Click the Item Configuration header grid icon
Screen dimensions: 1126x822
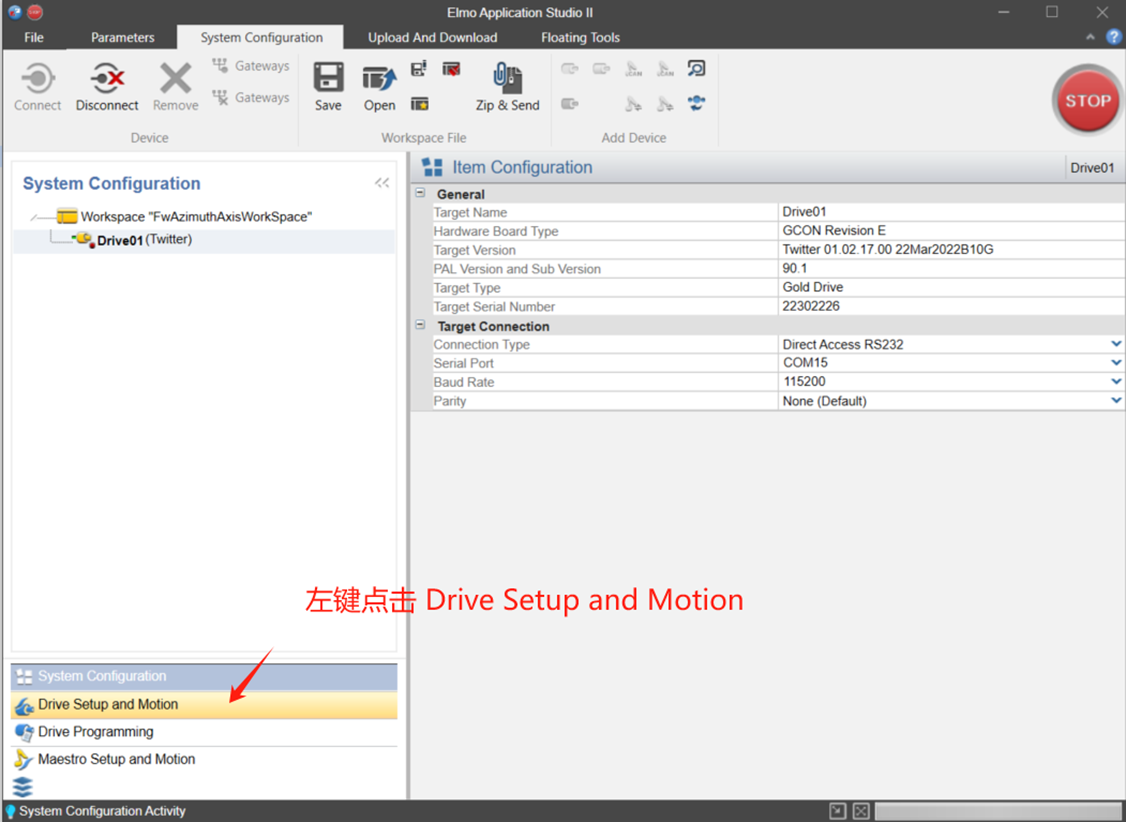pyautogui.click(x=432, y=167)
